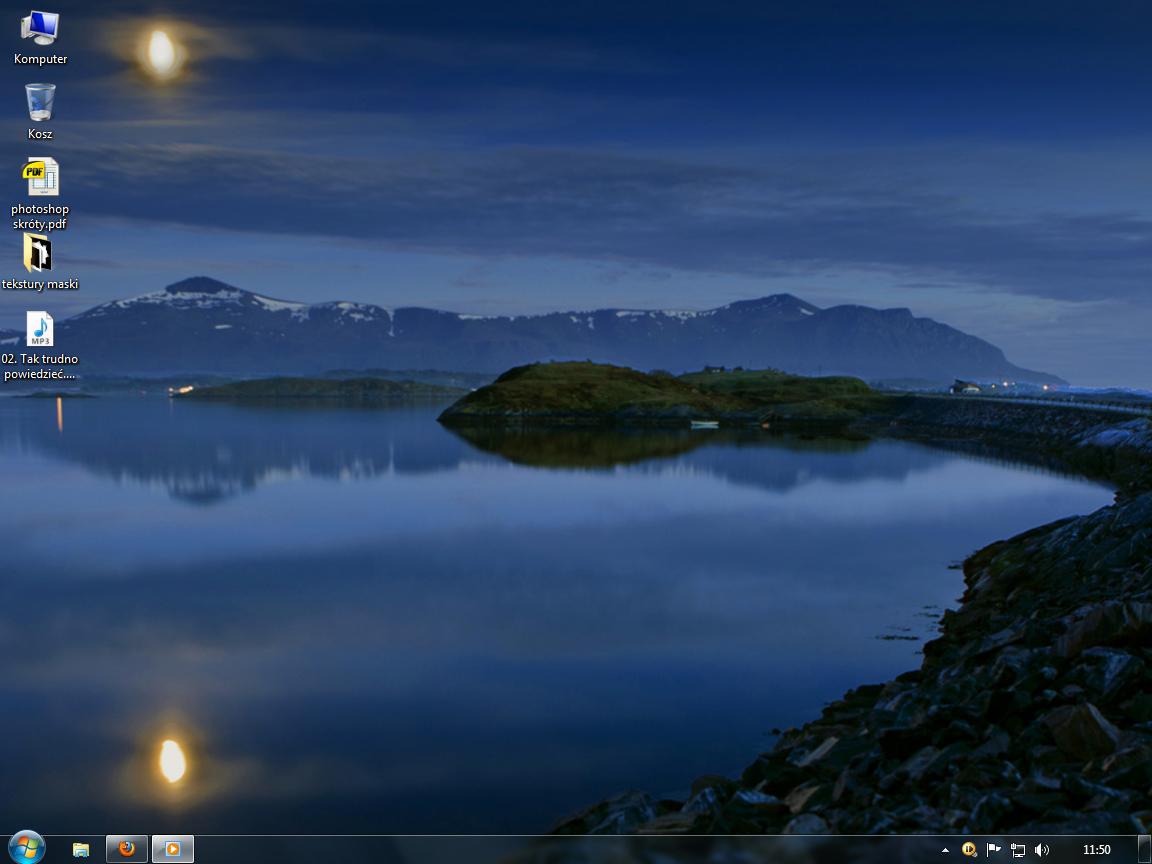
Task: Select the tekstury maski folder icon
Action: pos(38,253)
